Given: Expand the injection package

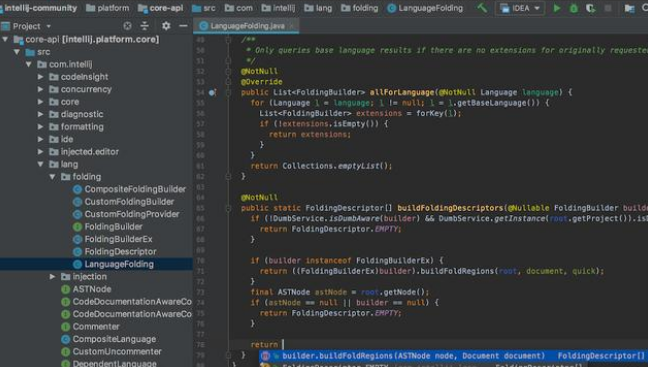Looking at the screenshot, I should [x=52, y=276].
